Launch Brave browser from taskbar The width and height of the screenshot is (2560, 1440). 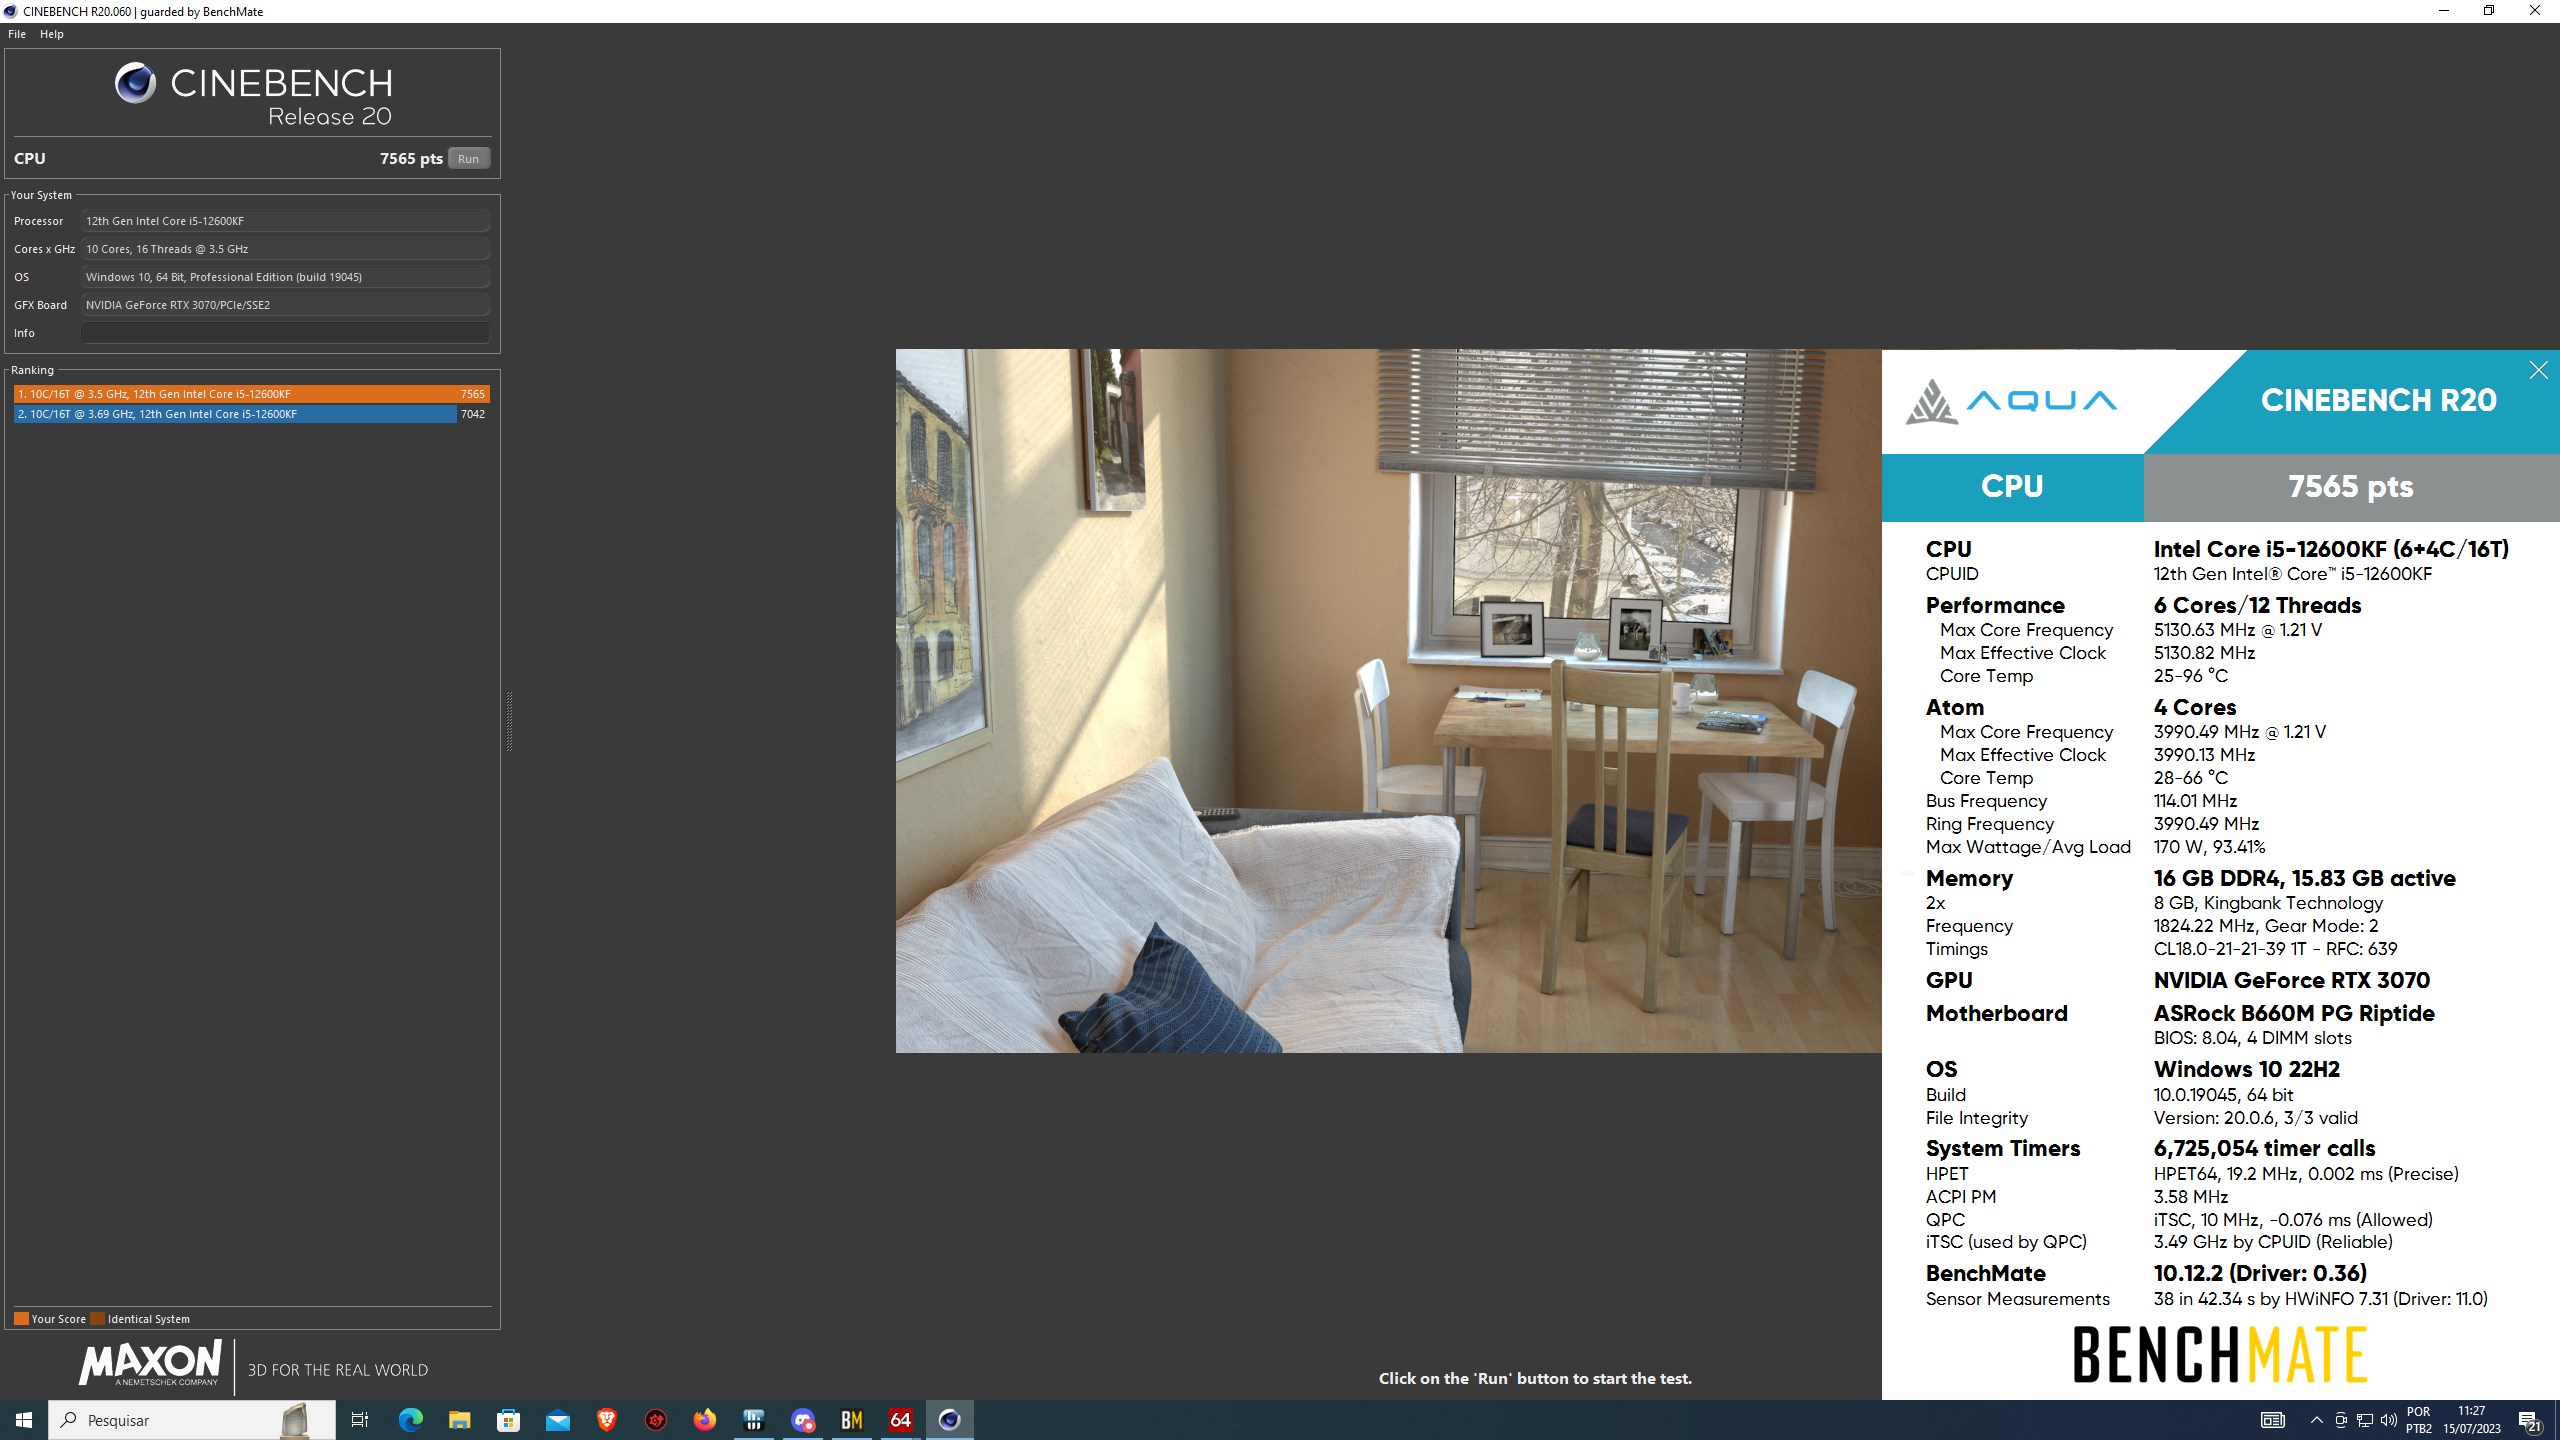point(606,1420)
